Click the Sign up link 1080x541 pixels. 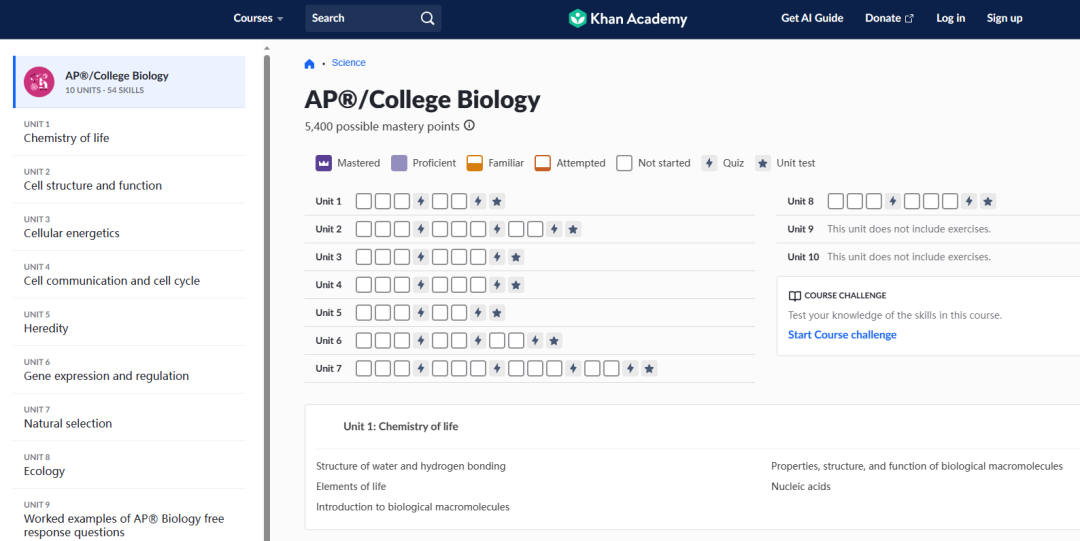[x=1004, y=19]
